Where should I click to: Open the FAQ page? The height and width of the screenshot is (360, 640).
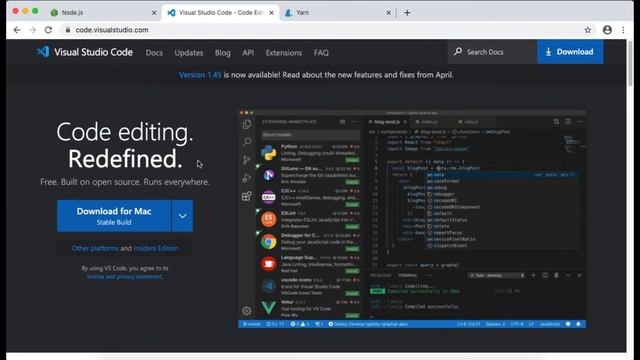click(321, 53)
